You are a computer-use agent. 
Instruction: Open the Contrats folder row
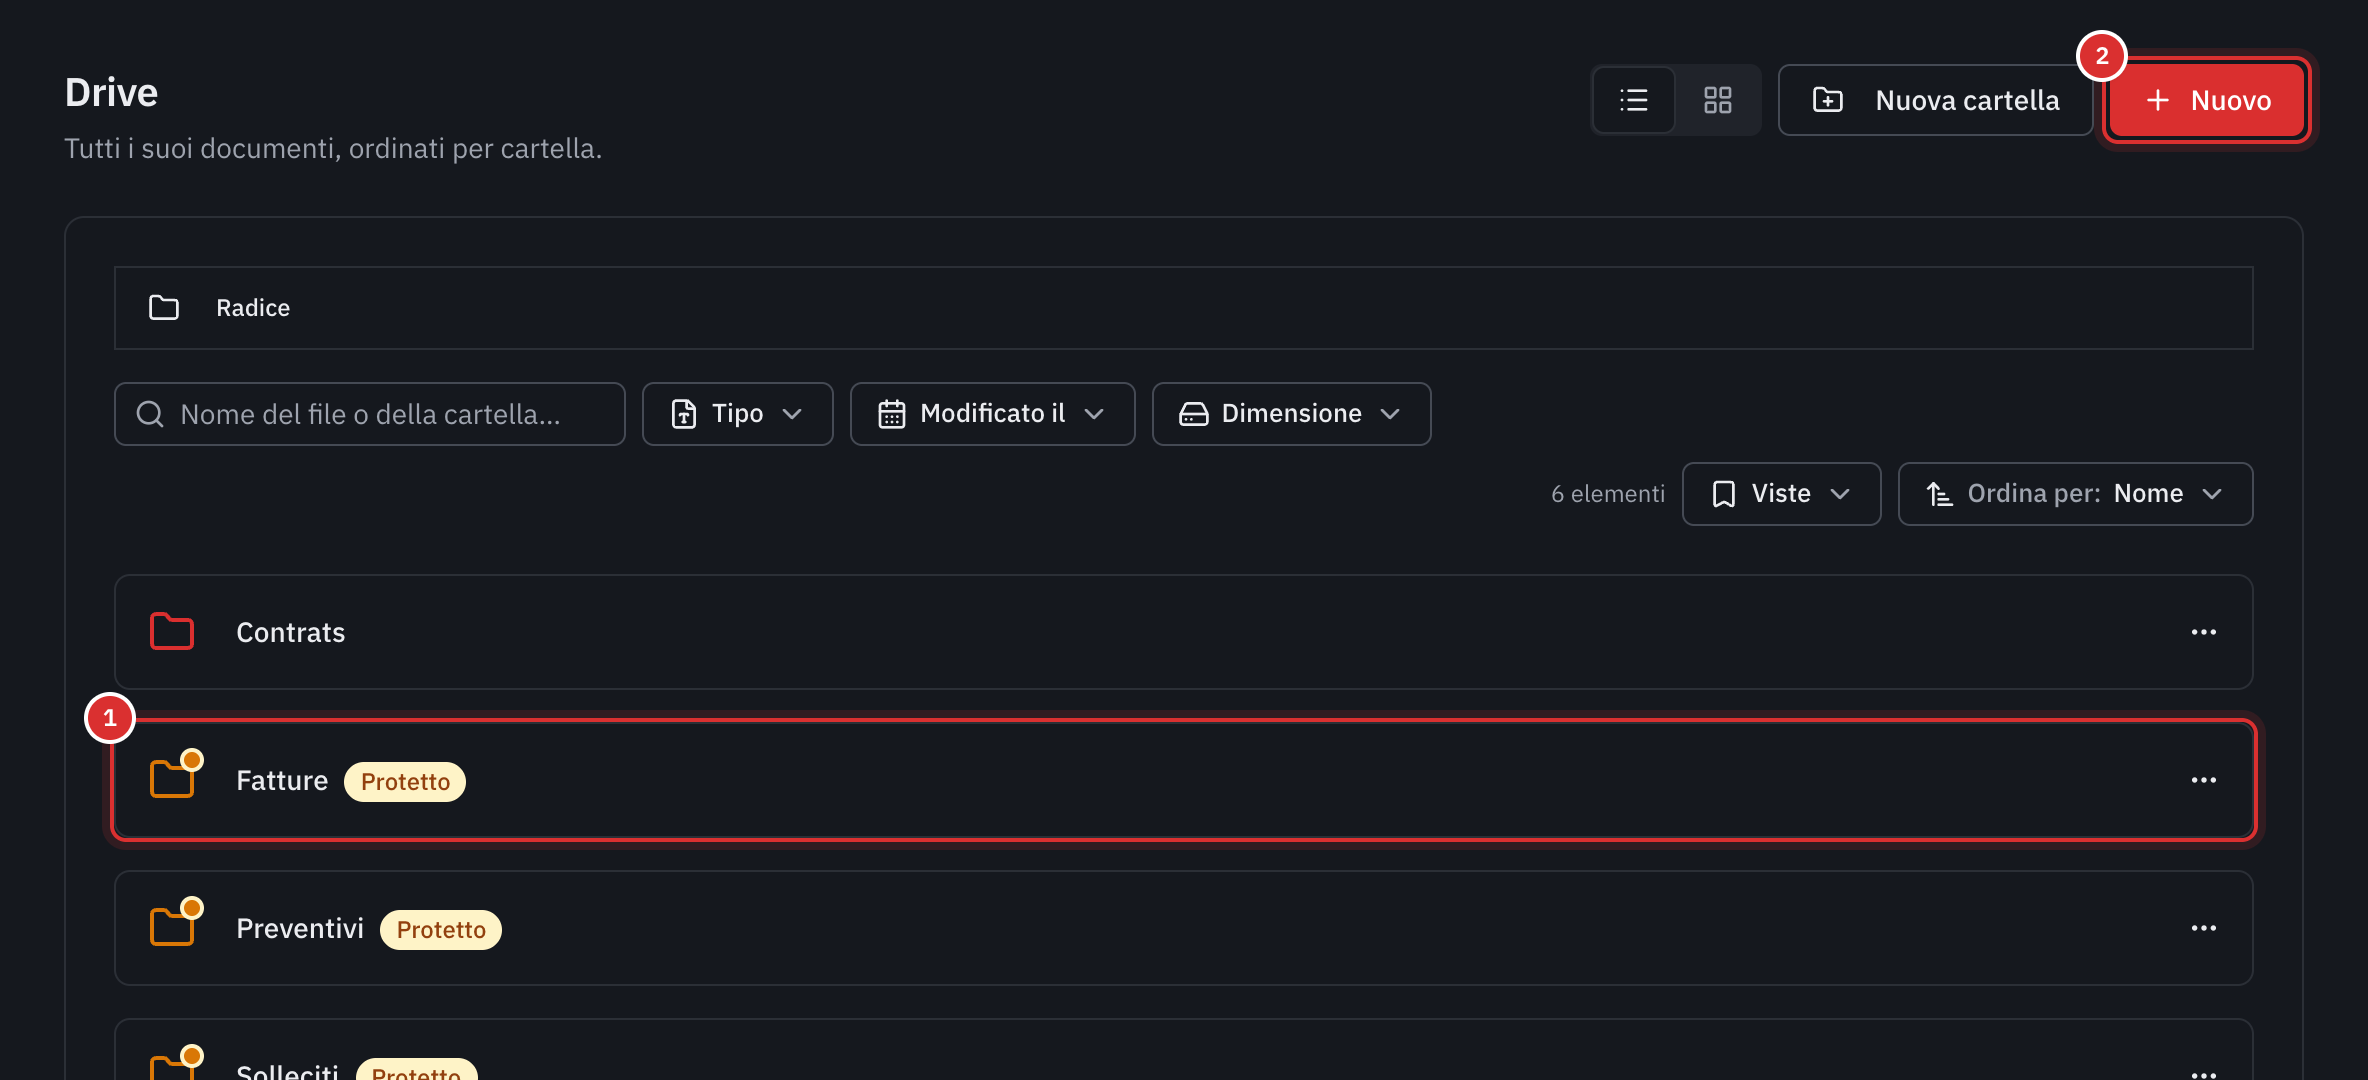[x=1183, y=632]
